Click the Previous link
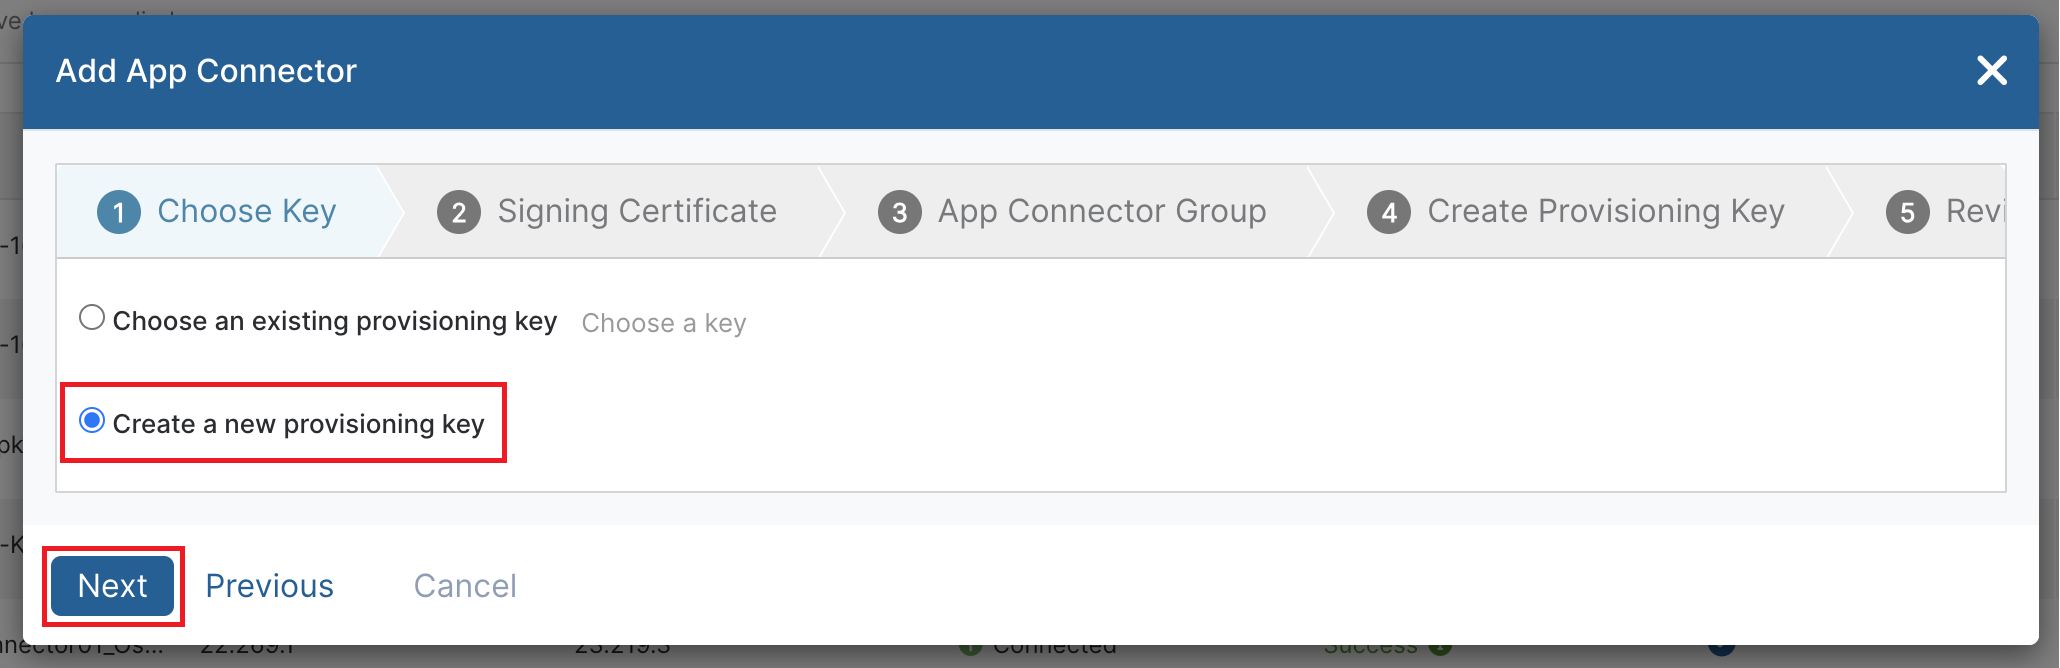Screen dimensions: 2060x668 point(270,586)
